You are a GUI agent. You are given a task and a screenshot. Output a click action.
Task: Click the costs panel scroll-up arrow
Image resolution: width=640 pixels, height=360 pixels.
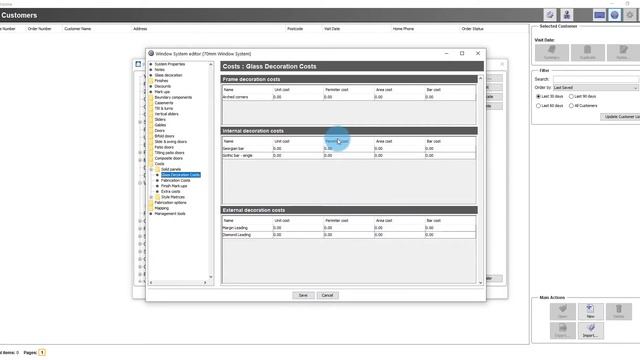480,78
